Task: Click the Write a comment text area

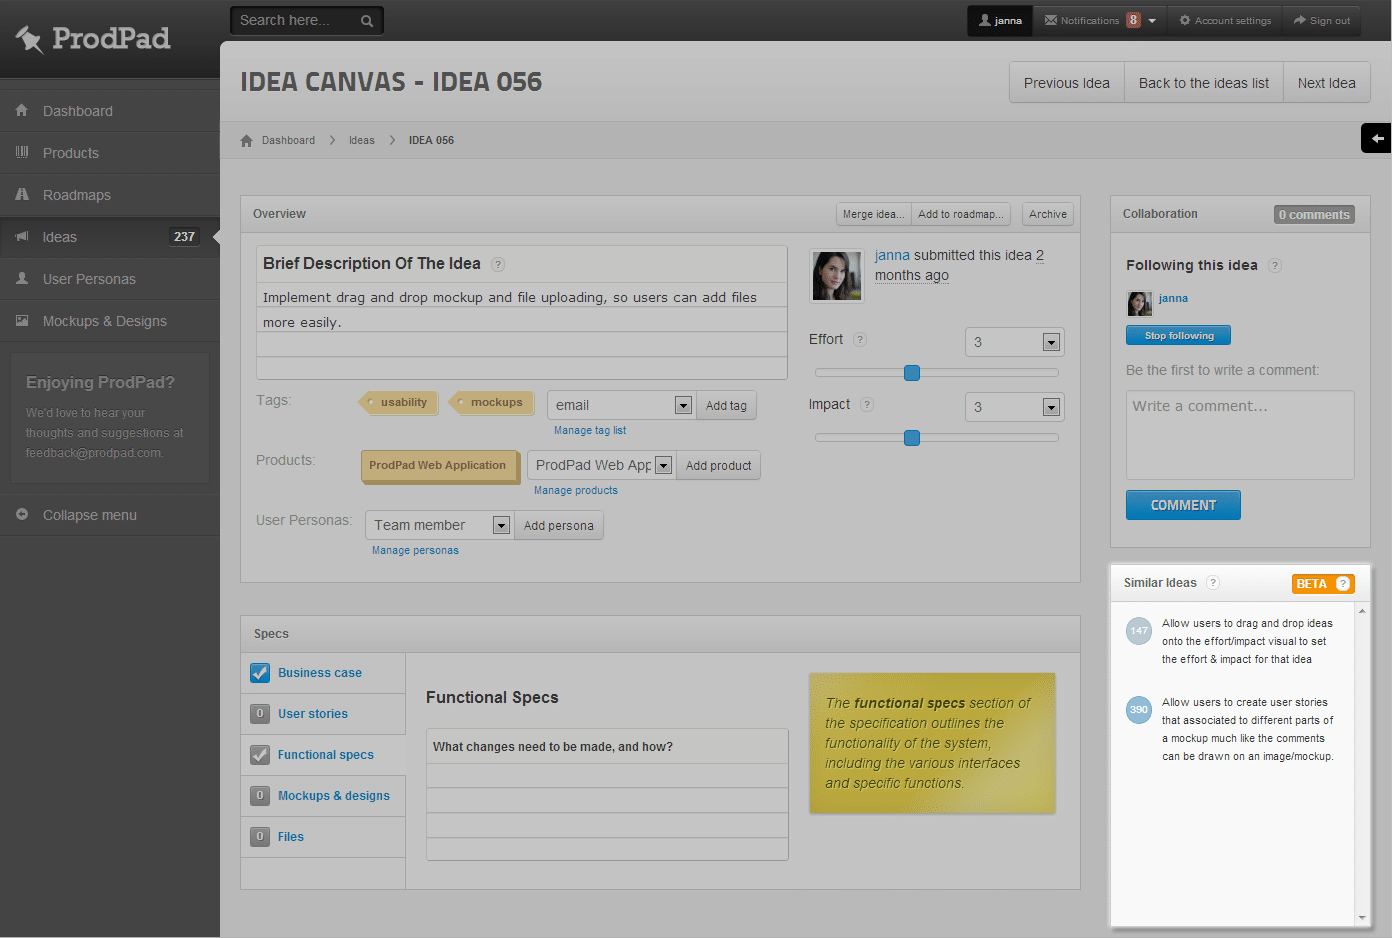Action: (1240, 435)
